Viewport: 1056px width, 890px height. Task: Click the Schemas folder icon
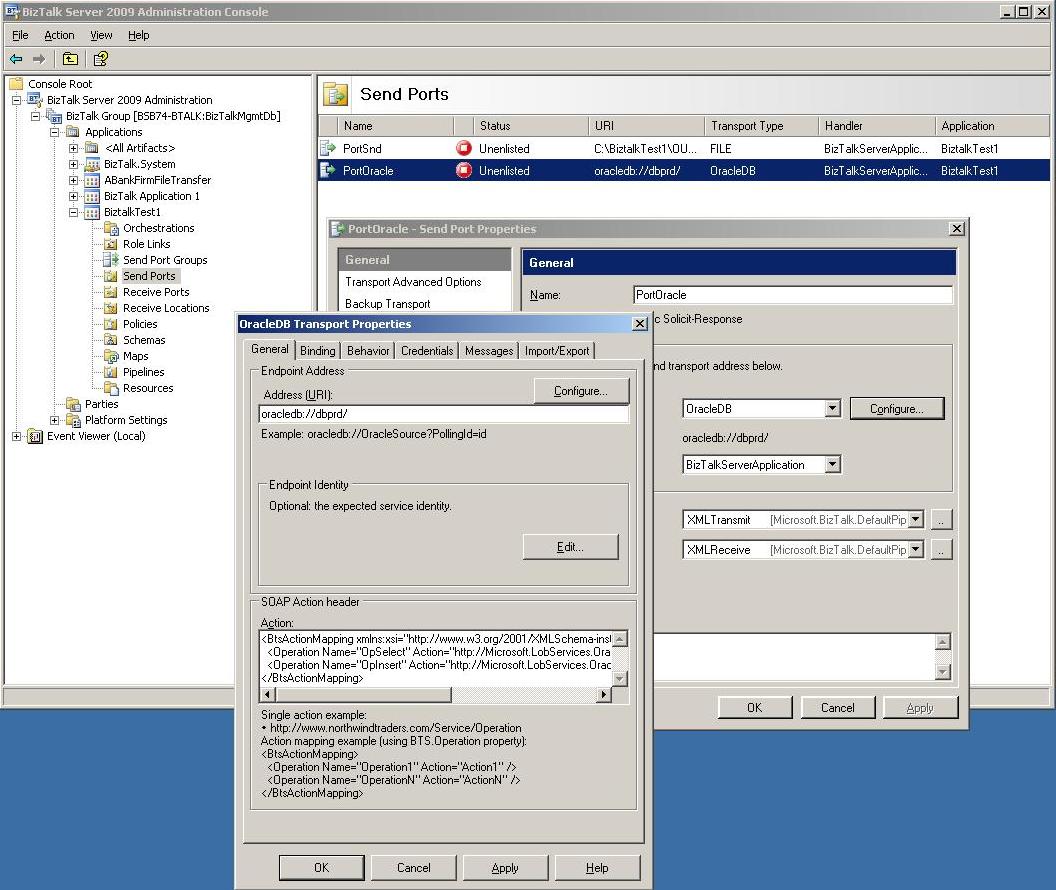pyautogui.click(x=111, y=340)
